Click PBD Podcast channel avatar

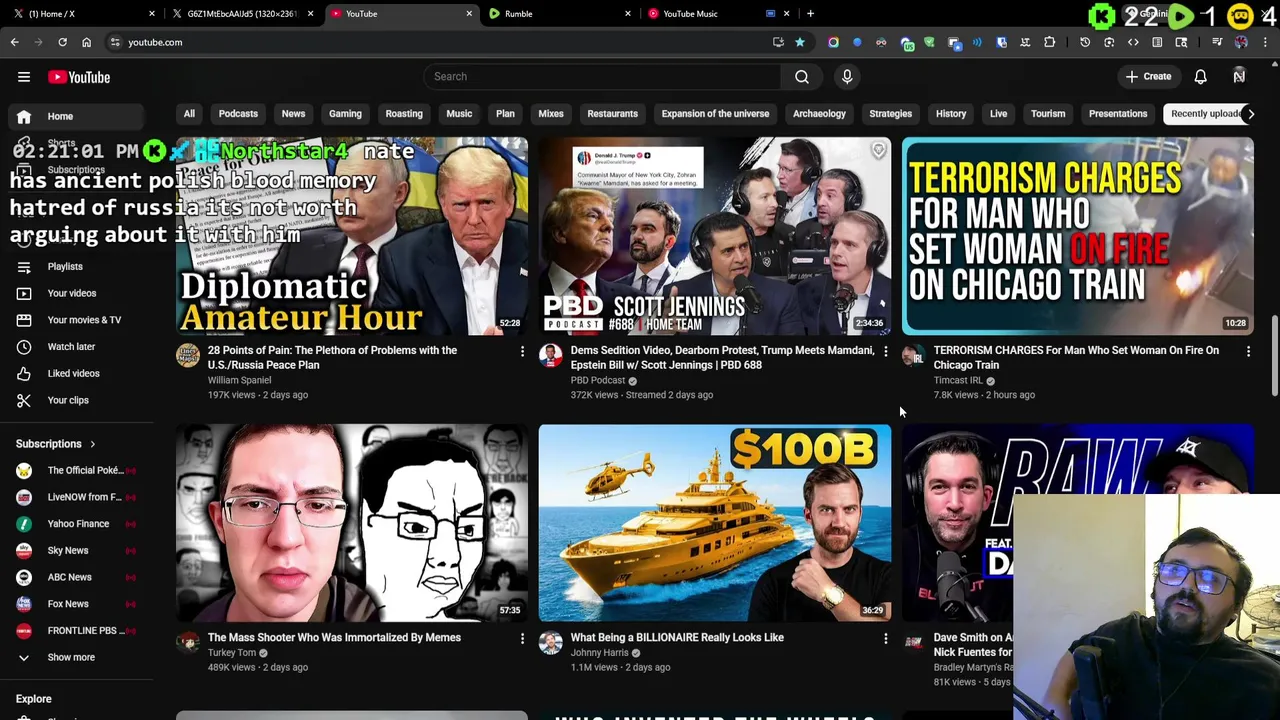tap(551, 356)
